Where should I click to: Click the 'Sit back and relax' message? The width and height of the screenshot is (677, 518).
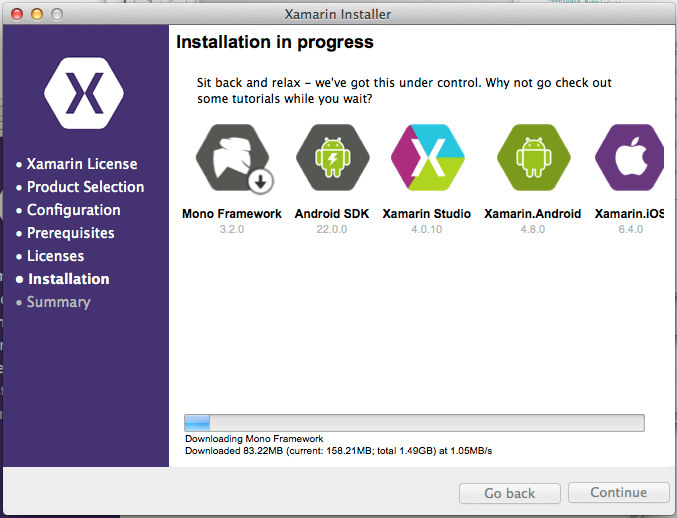coord(404,91)
